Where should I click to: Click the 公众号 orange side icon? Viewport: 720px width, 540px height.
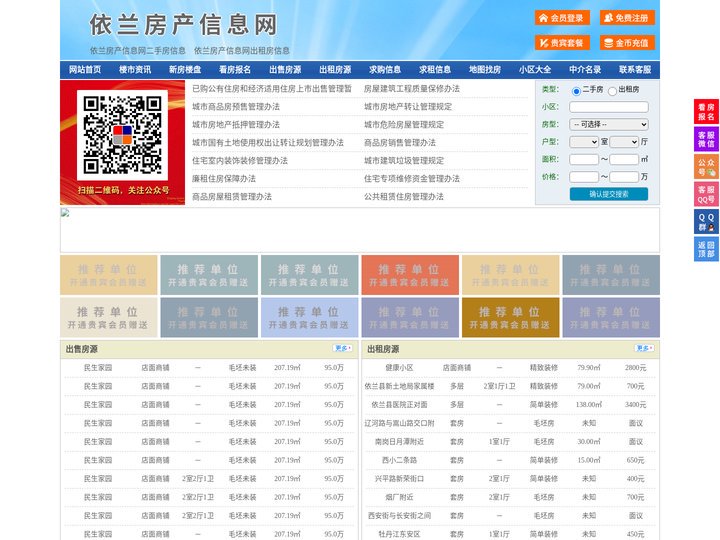click(x=706, y=167)
